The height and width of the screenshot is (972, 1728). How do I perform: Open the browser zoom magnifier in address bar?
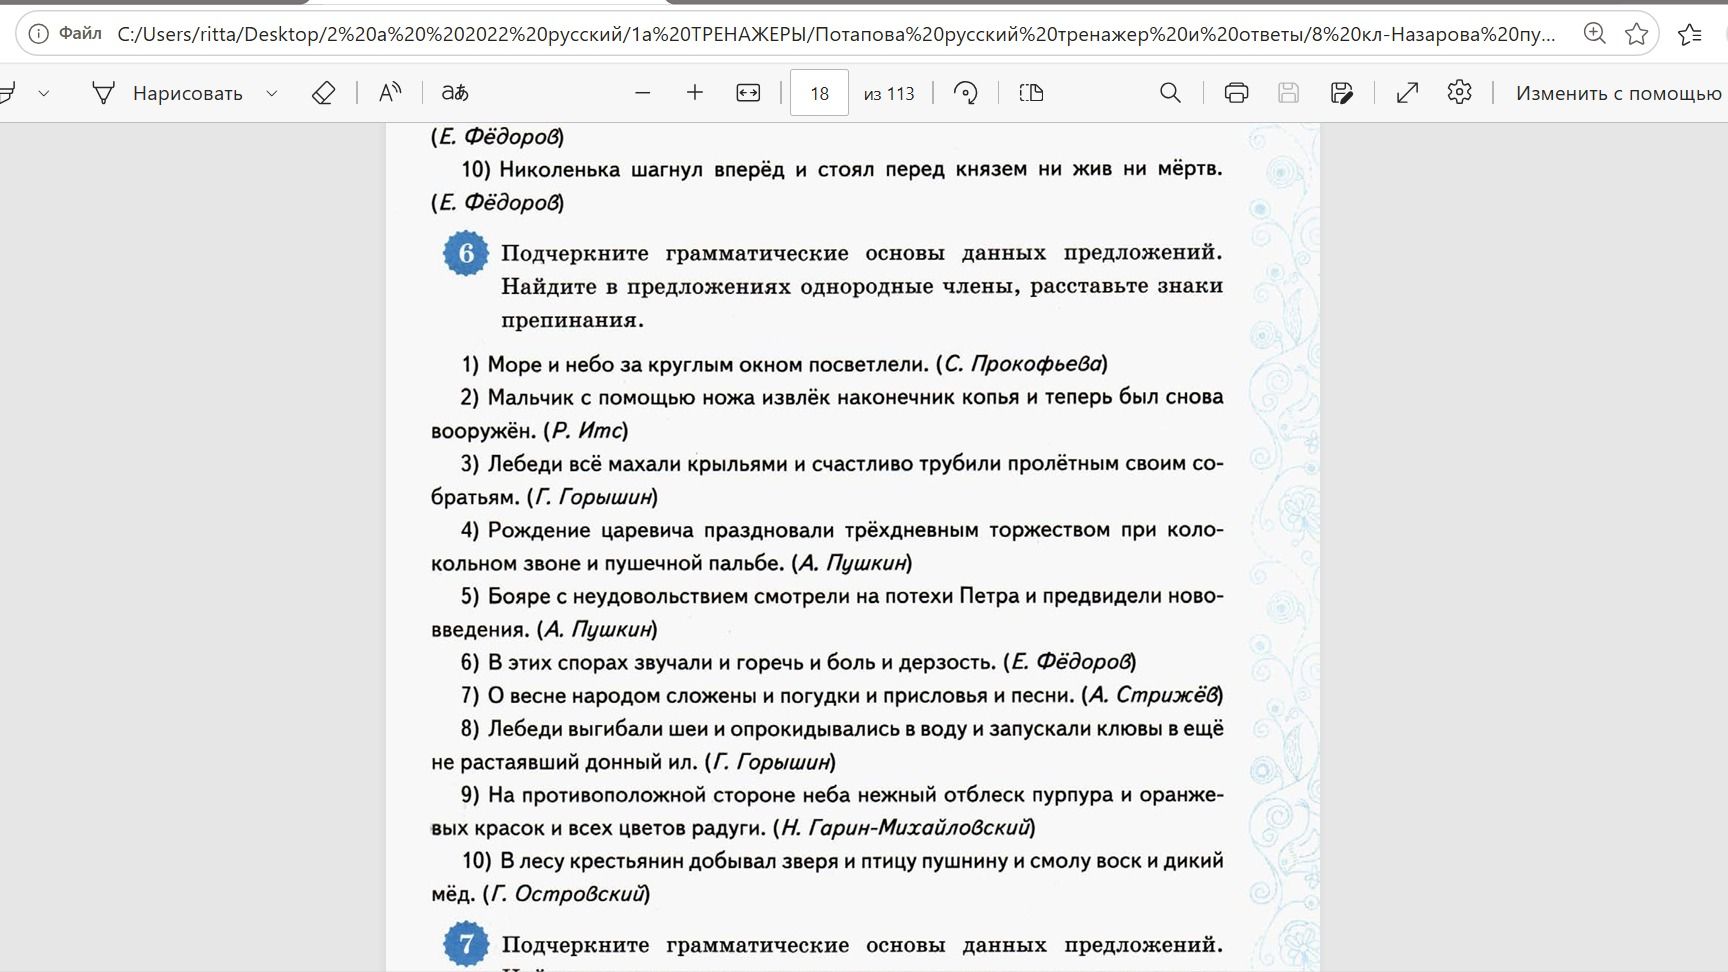coord(1595,34)
